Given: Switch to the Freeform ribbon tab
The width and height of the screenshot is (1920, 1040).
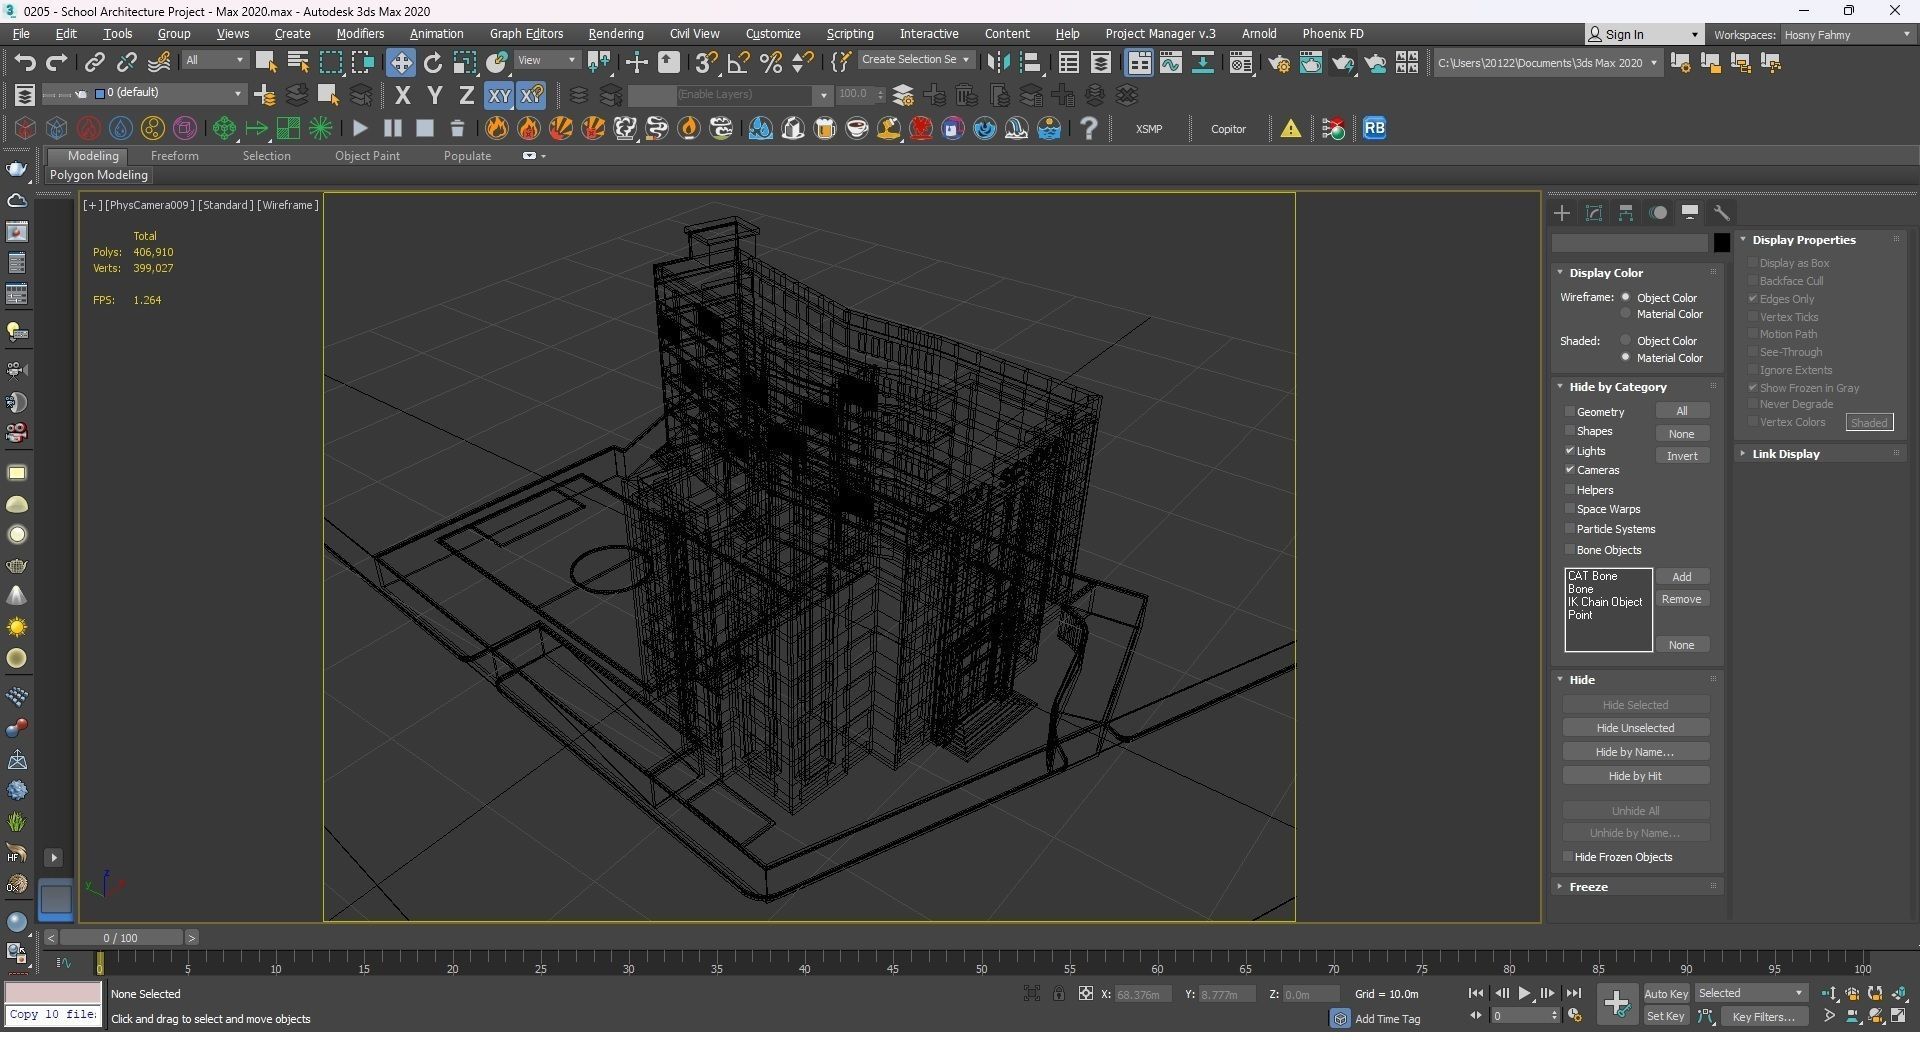Looking at the screenshot, I should click(174, 156).
